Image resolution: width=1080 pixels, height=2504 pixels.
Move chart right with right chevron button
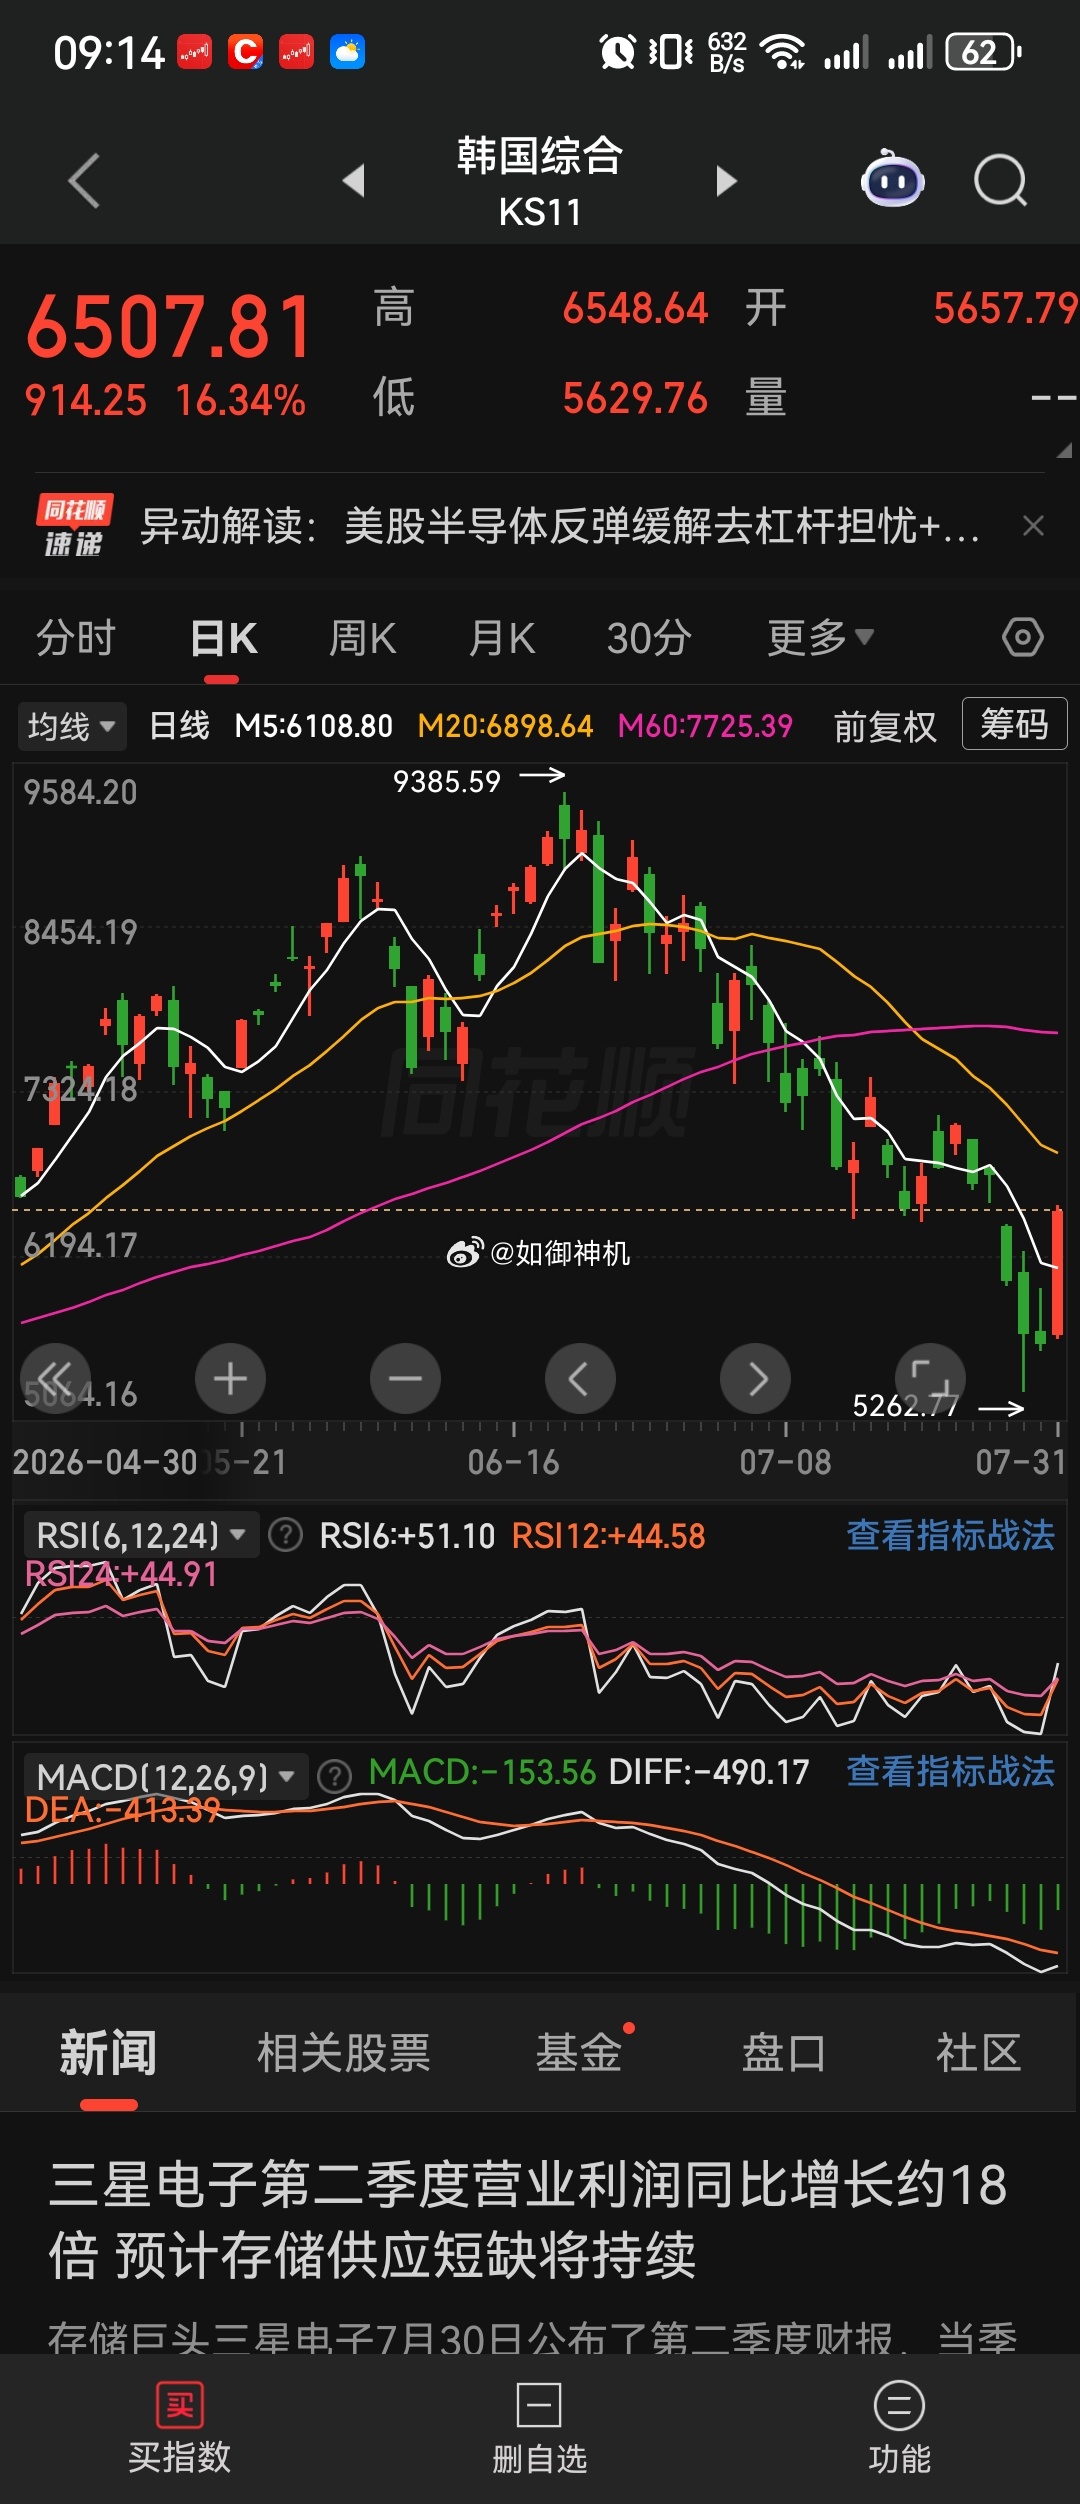pos(755,1378)
